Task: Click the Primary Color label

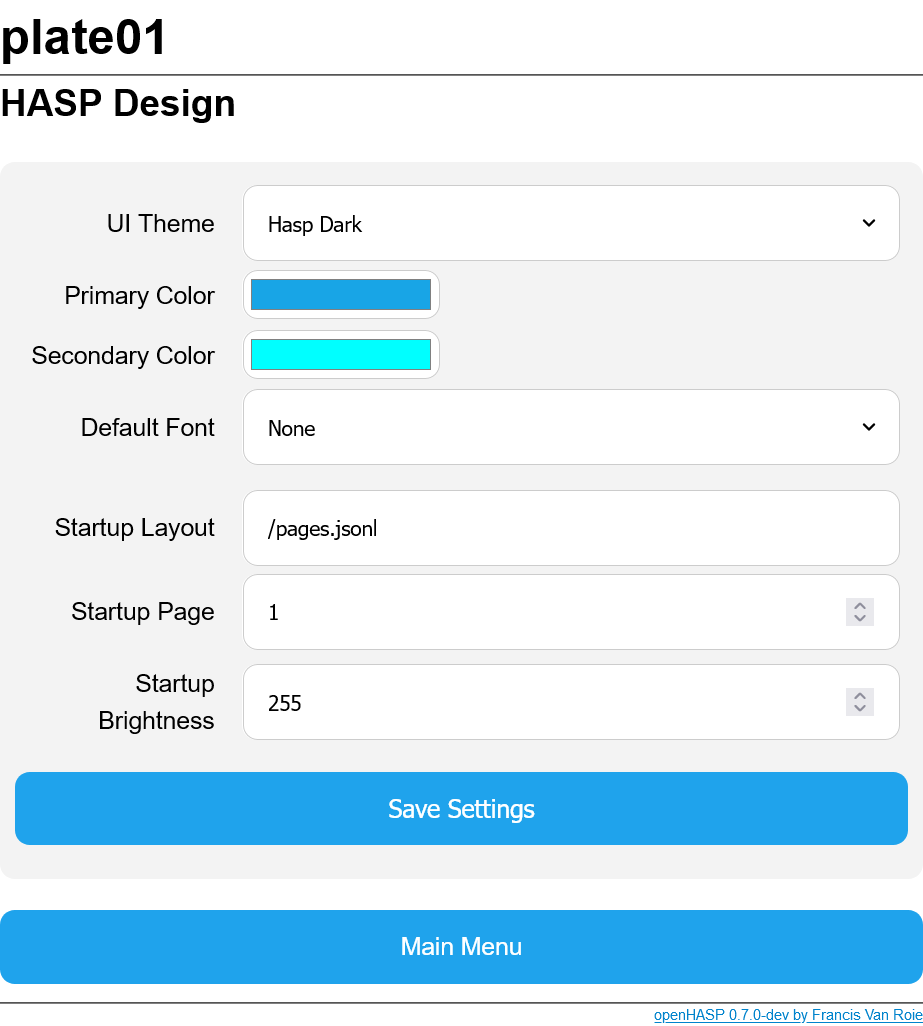Action: [x=139, y=296]
